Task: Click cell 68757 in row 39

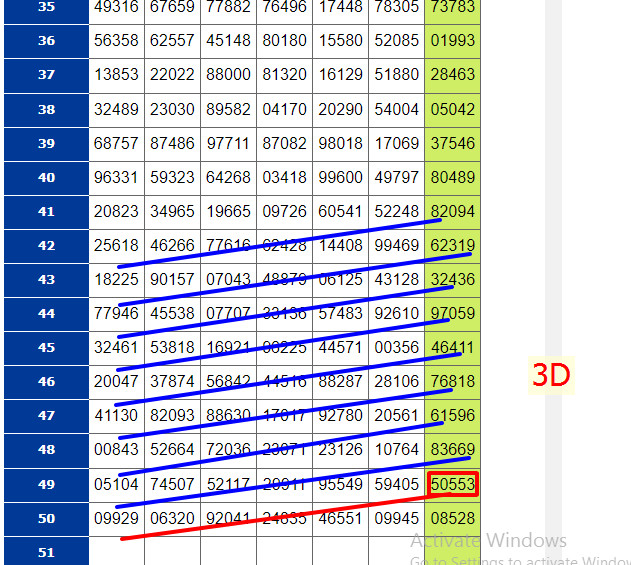Action: (x=116, y=144)
